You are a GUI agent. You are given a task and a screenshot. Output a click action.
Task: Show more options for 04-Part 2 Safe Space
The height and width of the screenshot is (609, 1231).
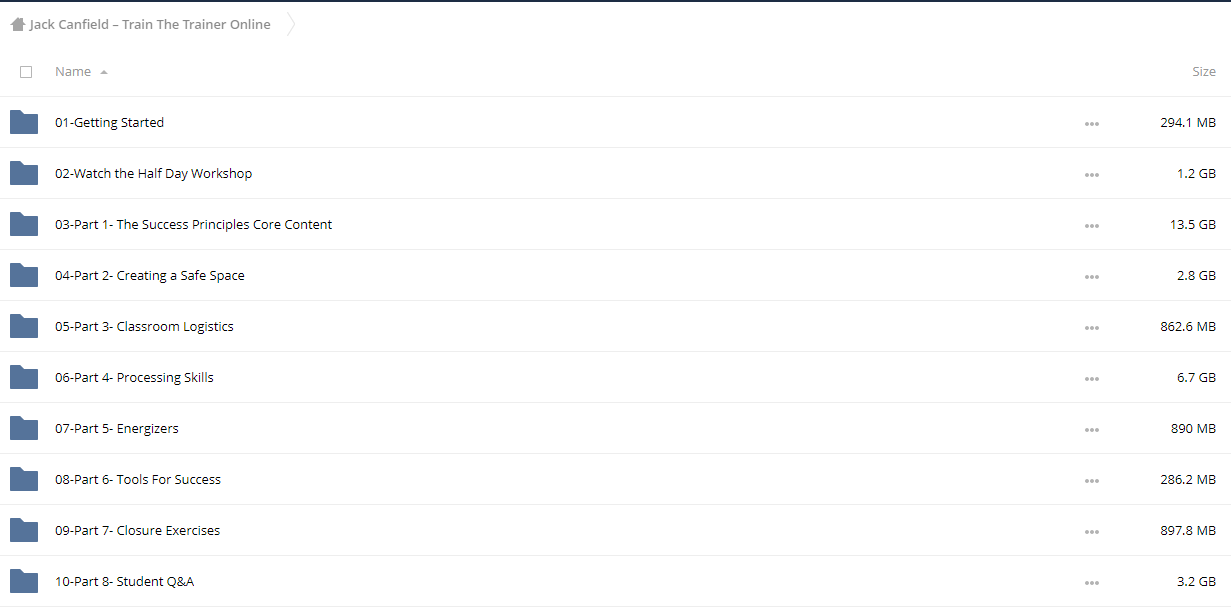(1092, 277)
